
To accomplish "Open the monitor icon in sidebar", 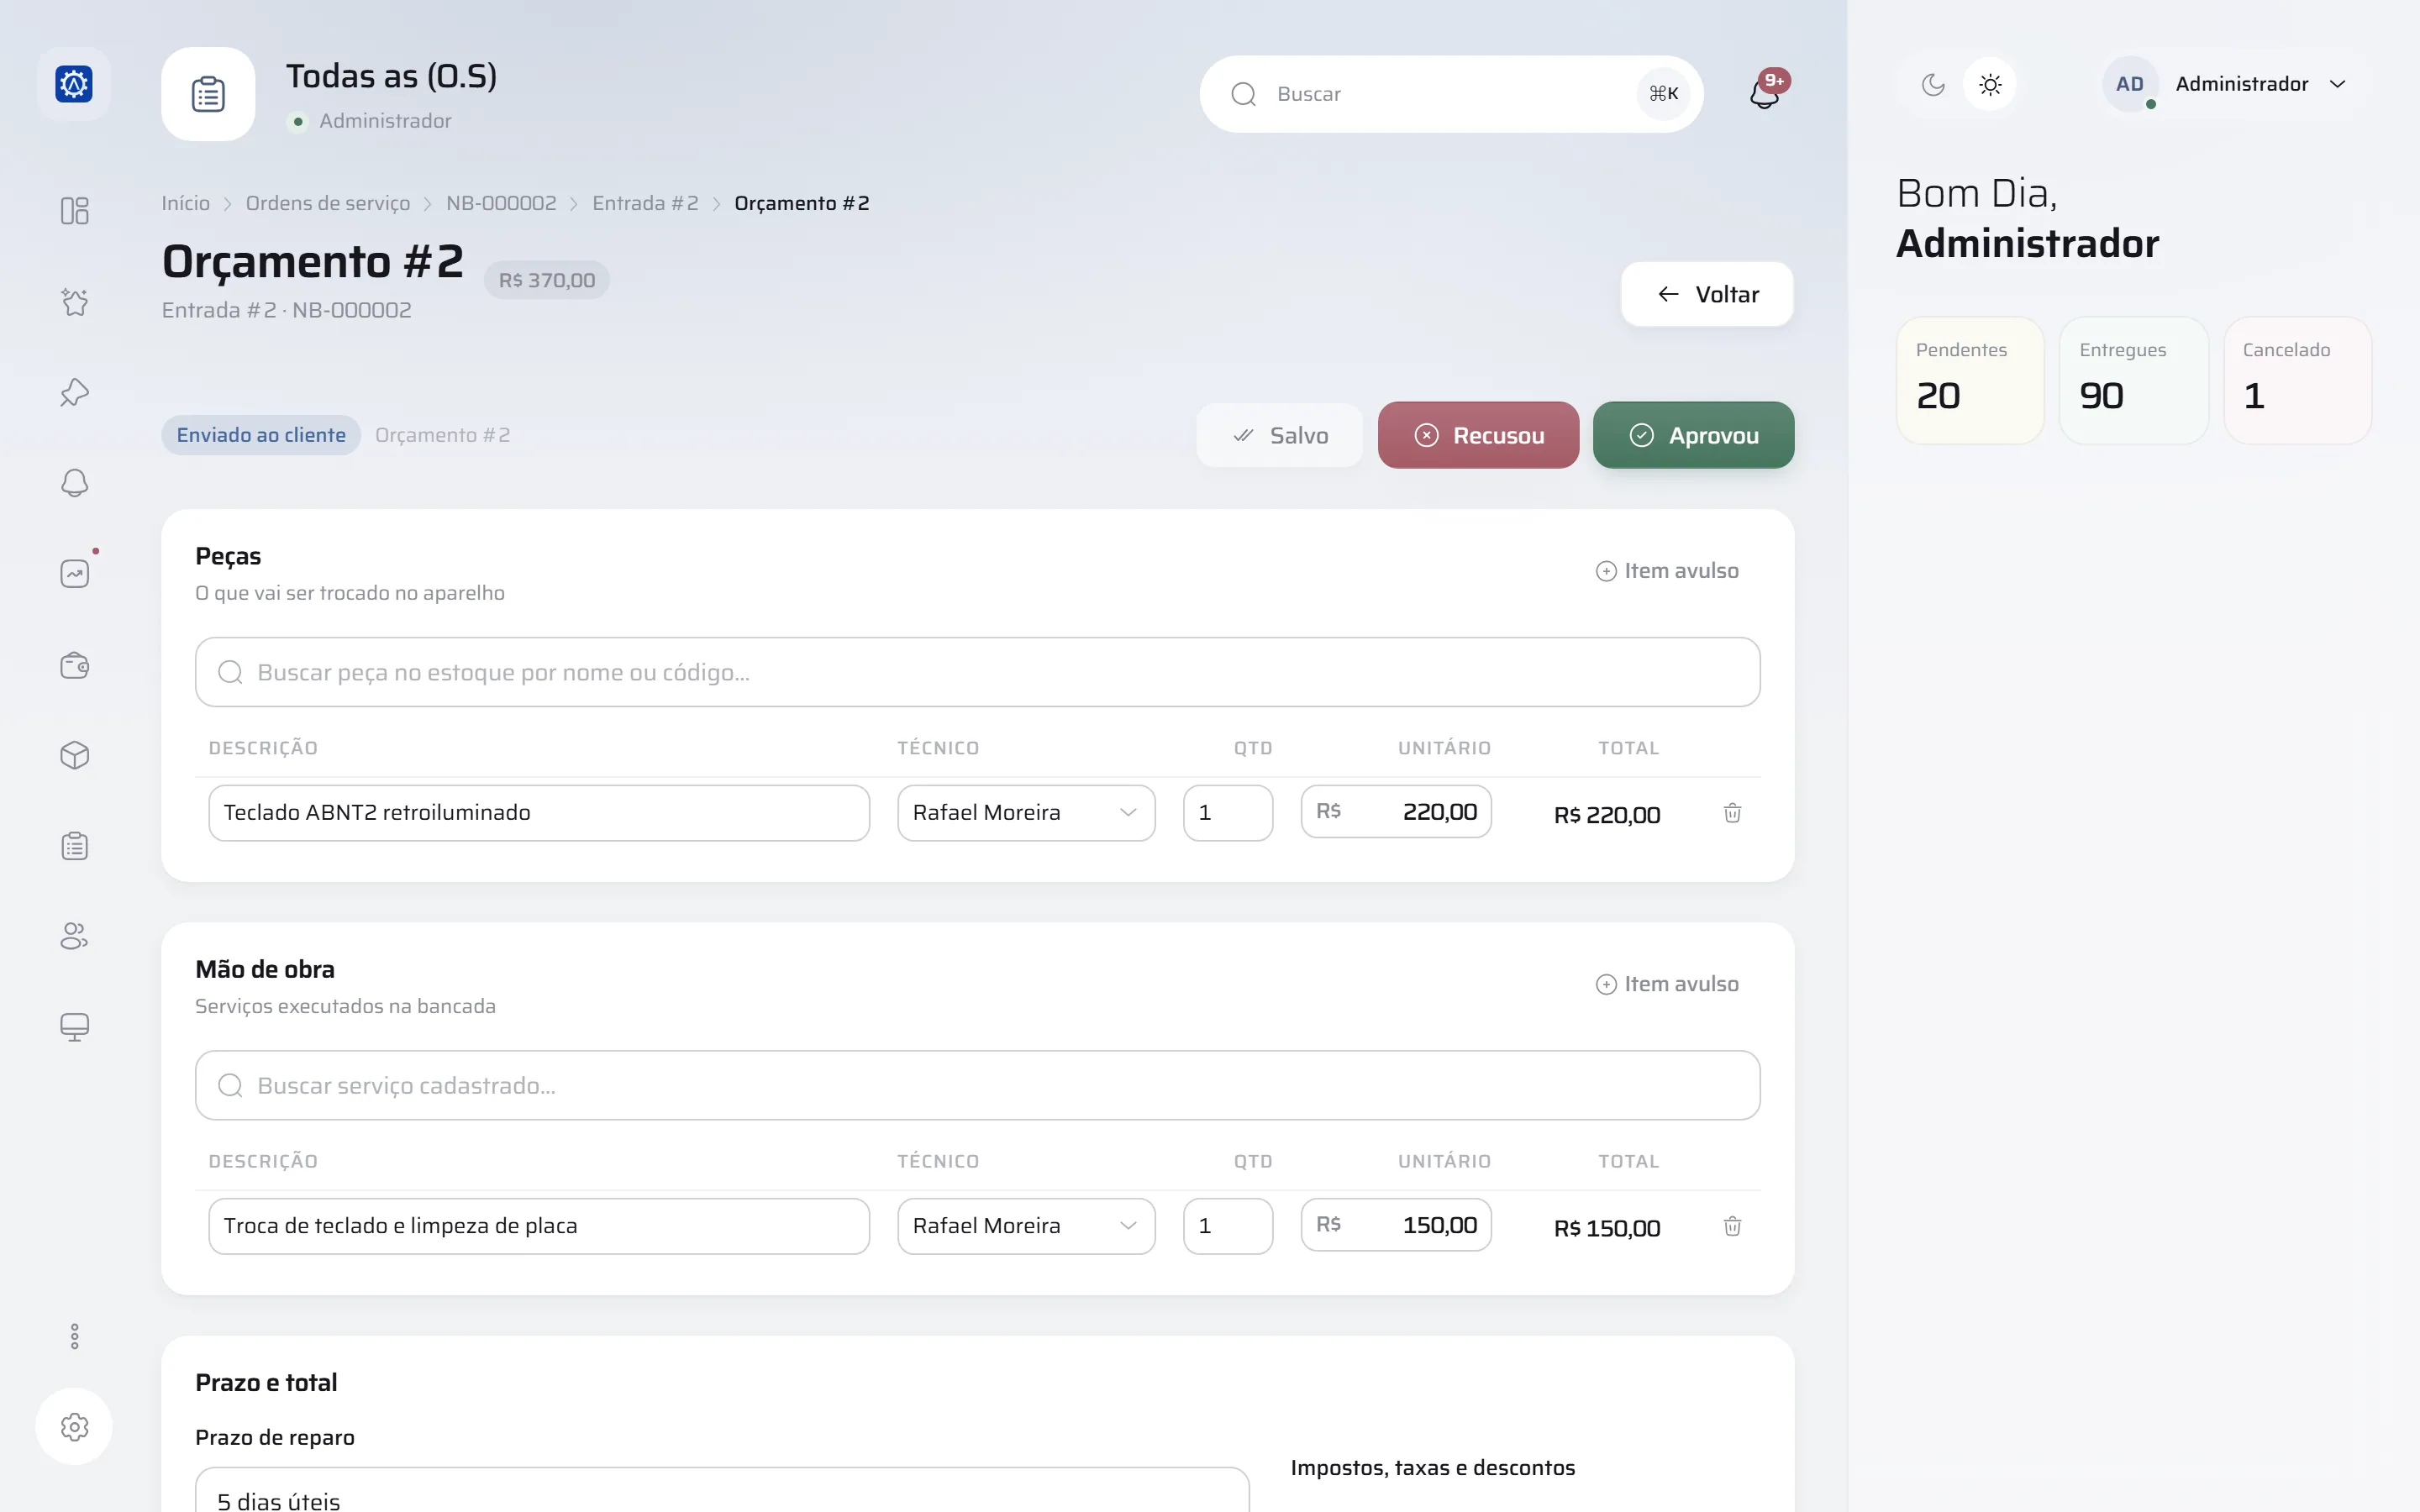I will click(74, 1027).
